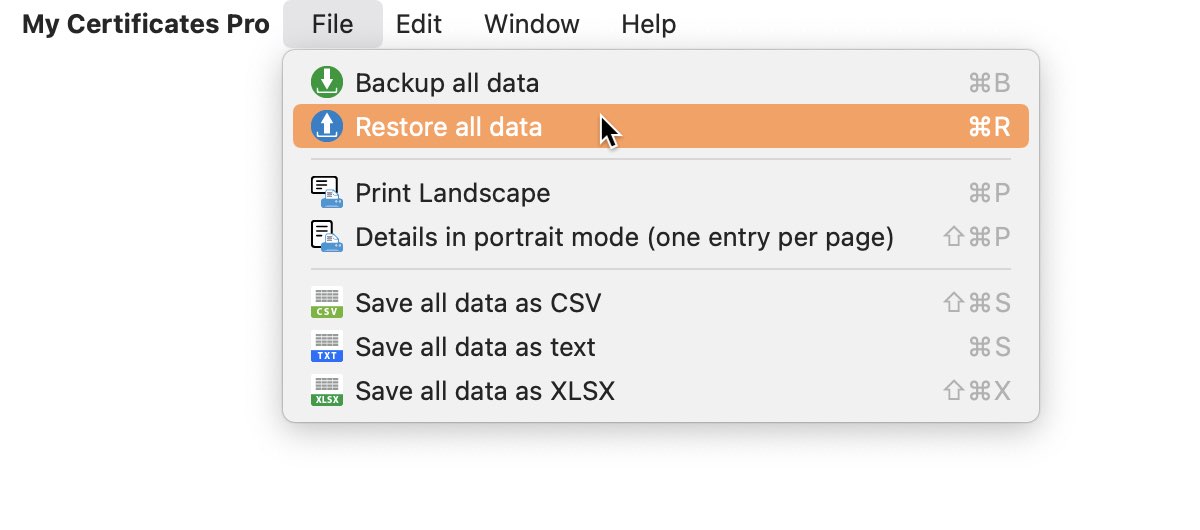Click the ⌘R shortcut label on Restore row
This screenshot has height=530, width=1200.
(x=989, y=127)
